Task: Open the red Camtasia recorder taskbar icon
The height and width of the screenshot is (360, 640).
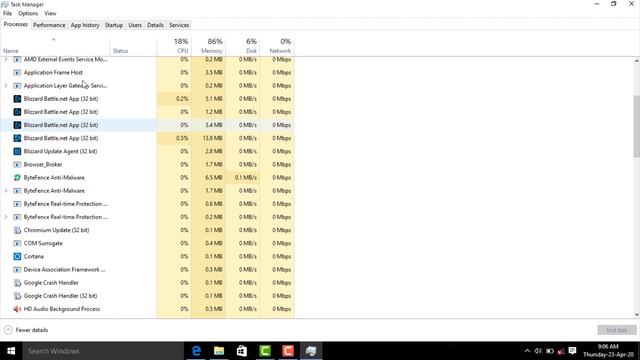Action: 288,351
